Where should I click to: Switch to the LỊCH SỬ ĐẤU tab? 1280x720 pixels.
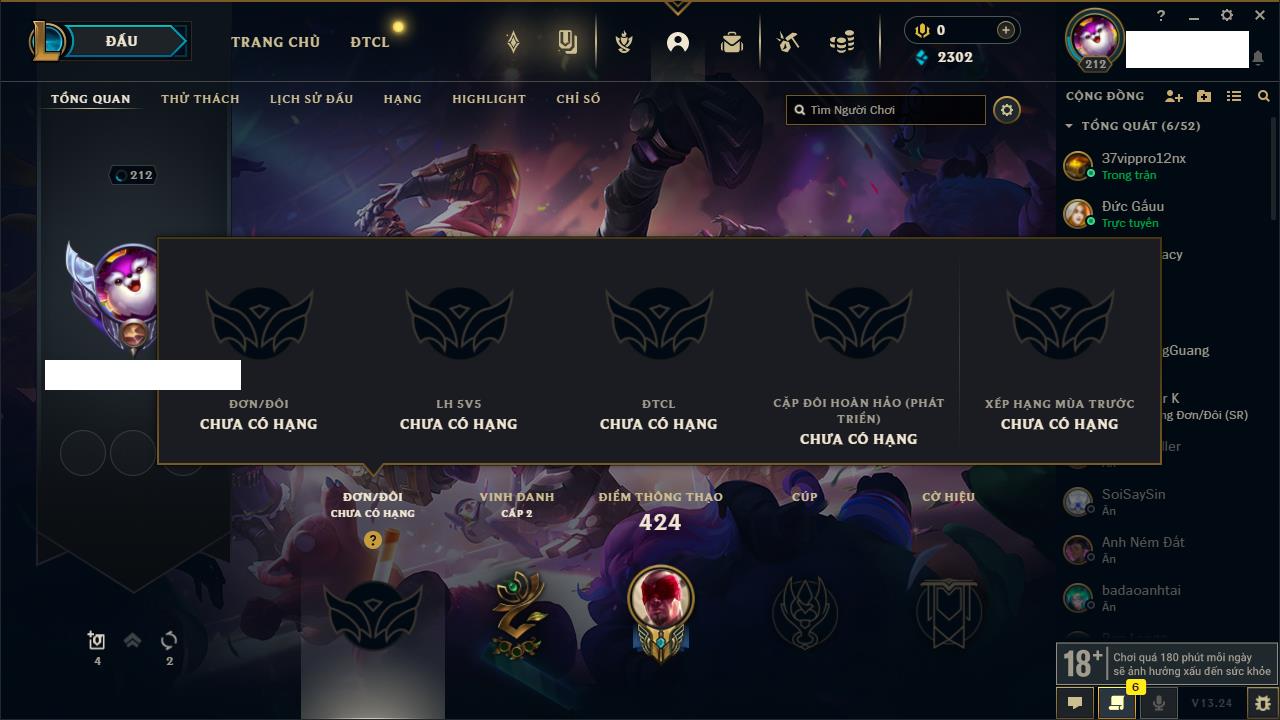311,99
